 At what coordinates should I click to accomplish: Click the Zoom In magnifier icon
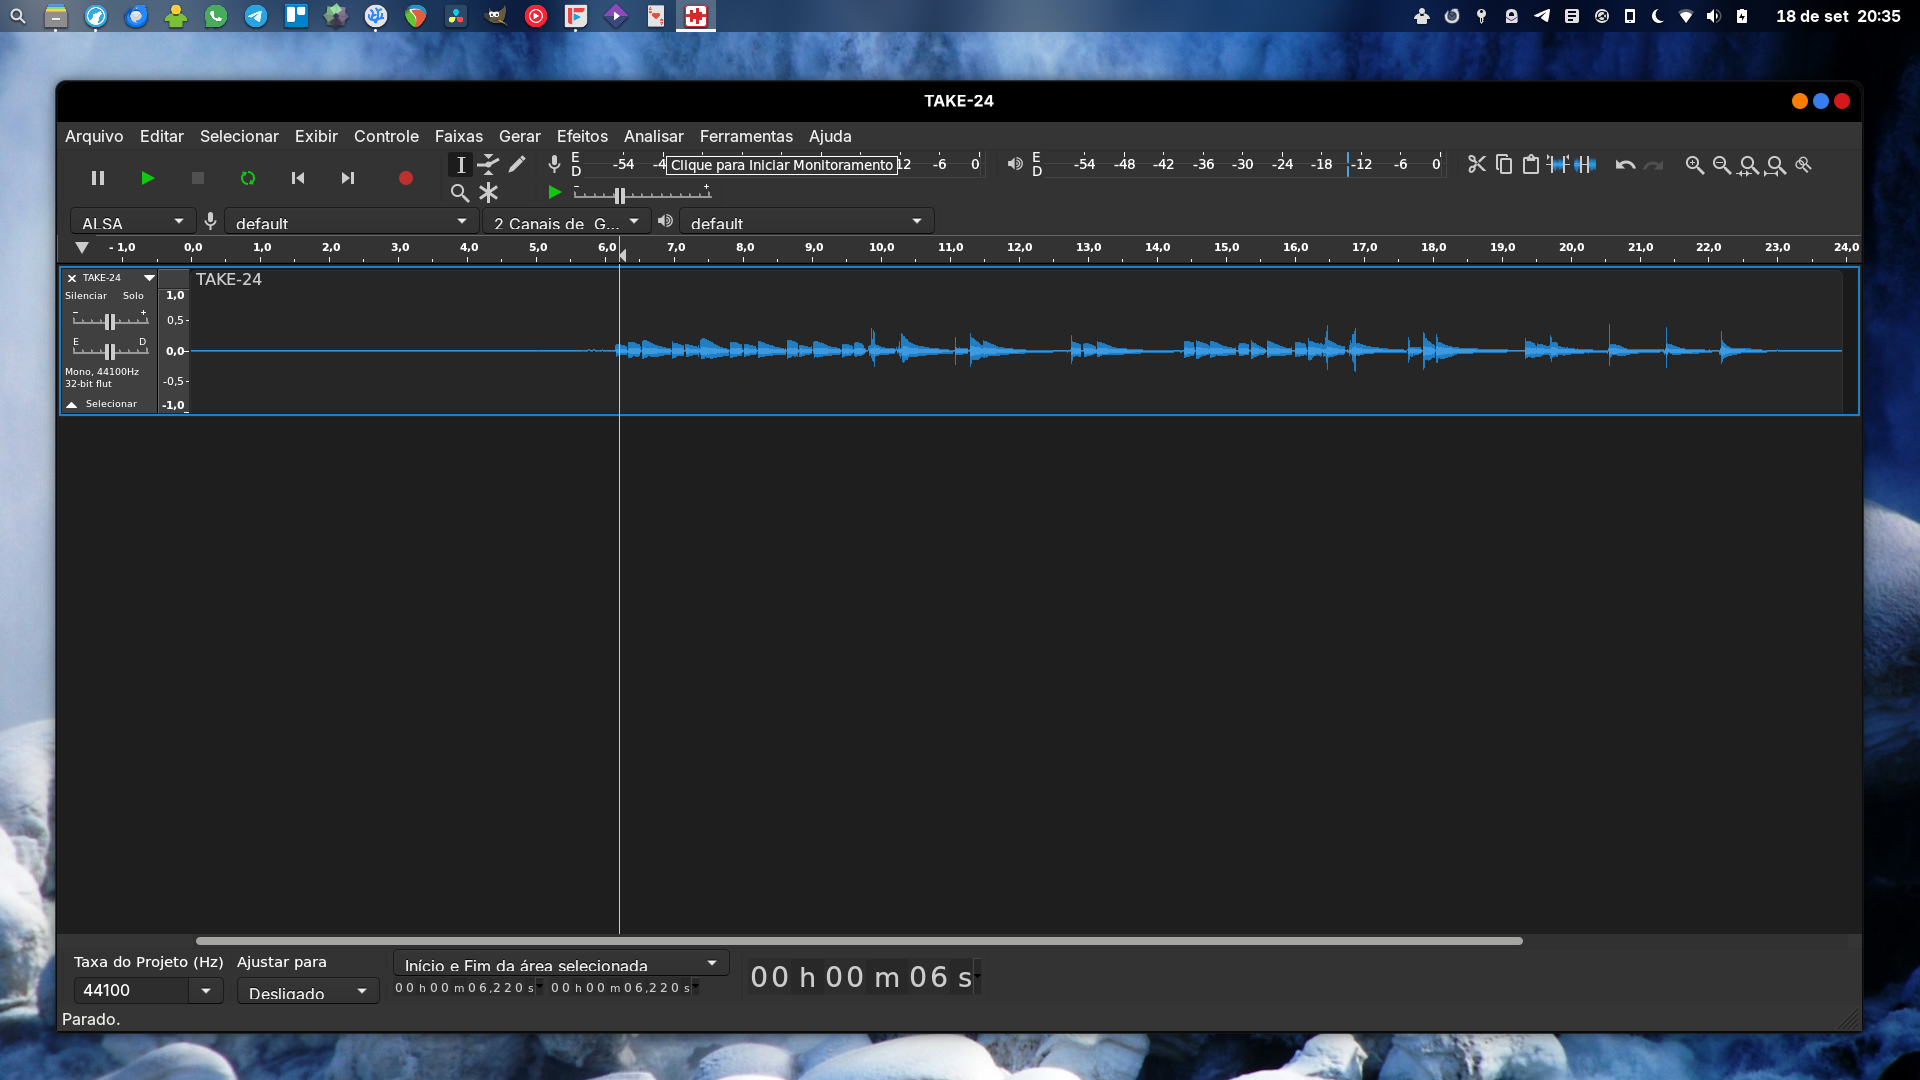click(x=1694, y=164)
